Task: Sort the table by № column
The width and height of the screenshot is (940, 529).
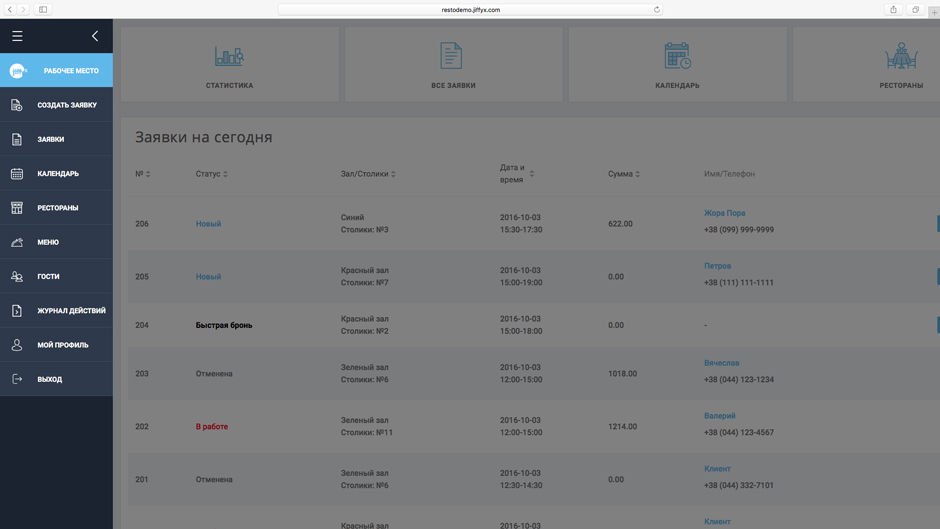Action: [x=142, y=174]
